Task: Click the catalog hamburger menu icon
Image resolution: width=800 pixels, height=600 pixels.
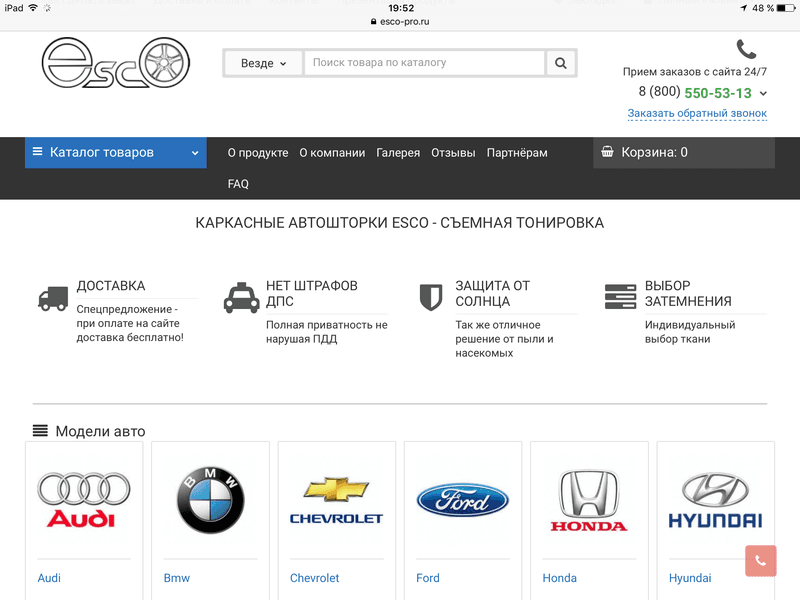Action: pos(37,152)
